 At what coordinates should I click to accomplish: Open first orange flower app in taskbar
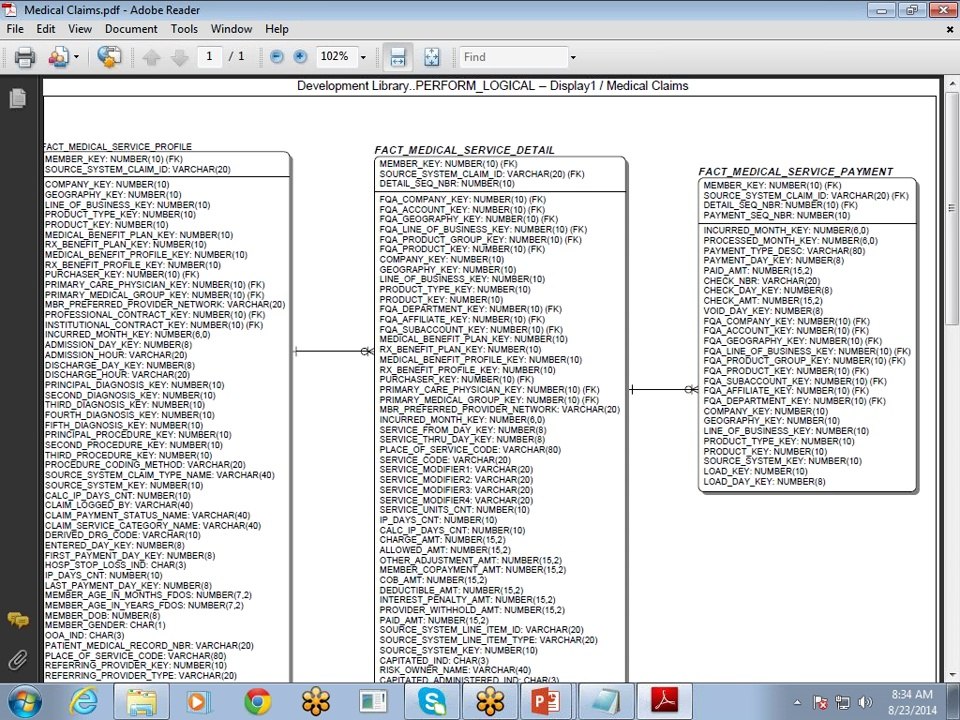pos(316,701)
